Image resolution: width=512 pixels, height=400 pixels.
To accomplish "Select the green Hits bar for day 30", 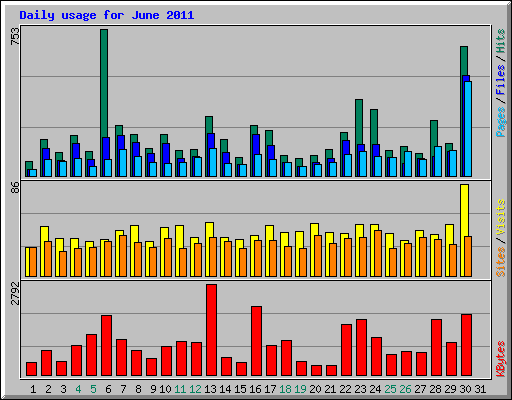I will [x=464, y=61].
